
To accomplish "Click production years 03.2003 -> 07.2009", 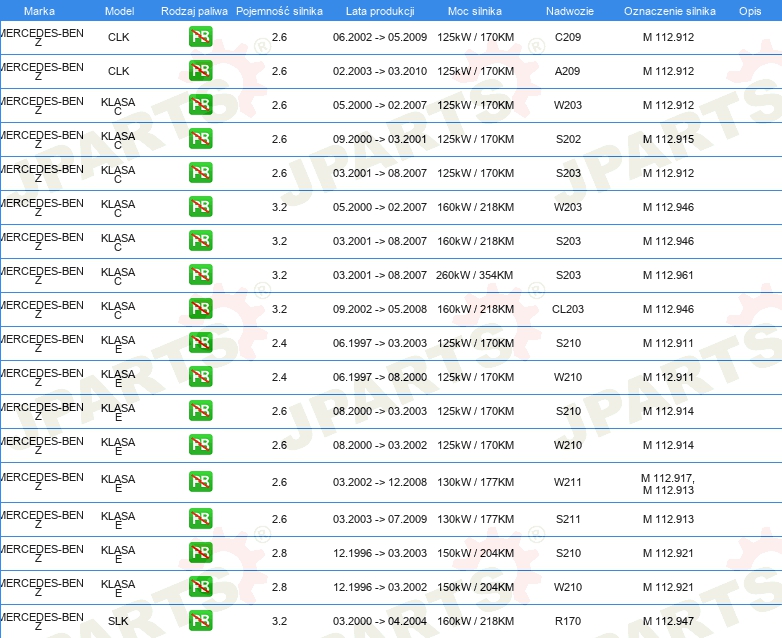I will click(380, 519).
